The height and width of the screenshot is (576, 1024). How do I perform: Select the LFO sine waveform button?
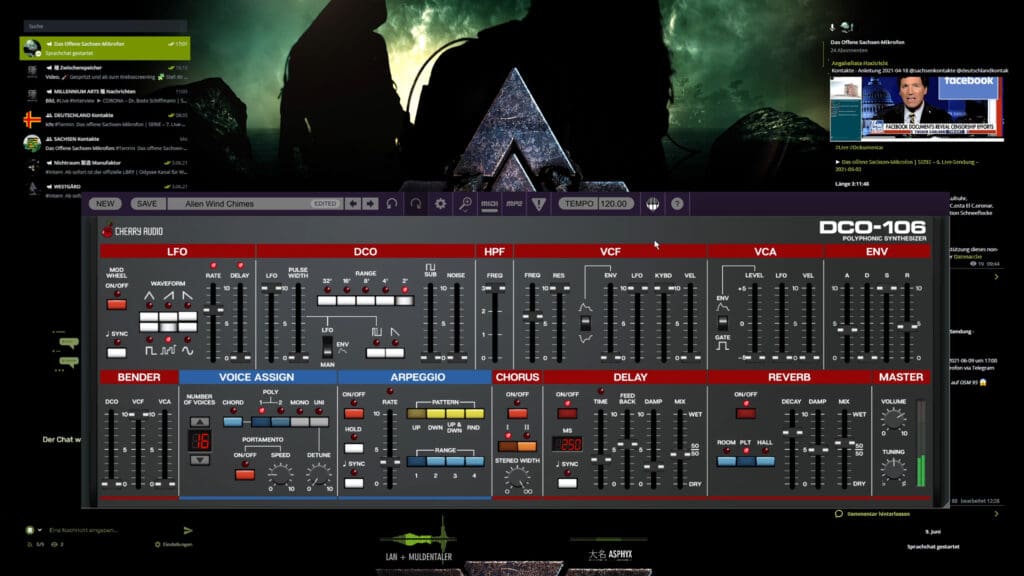pos(187,327)
